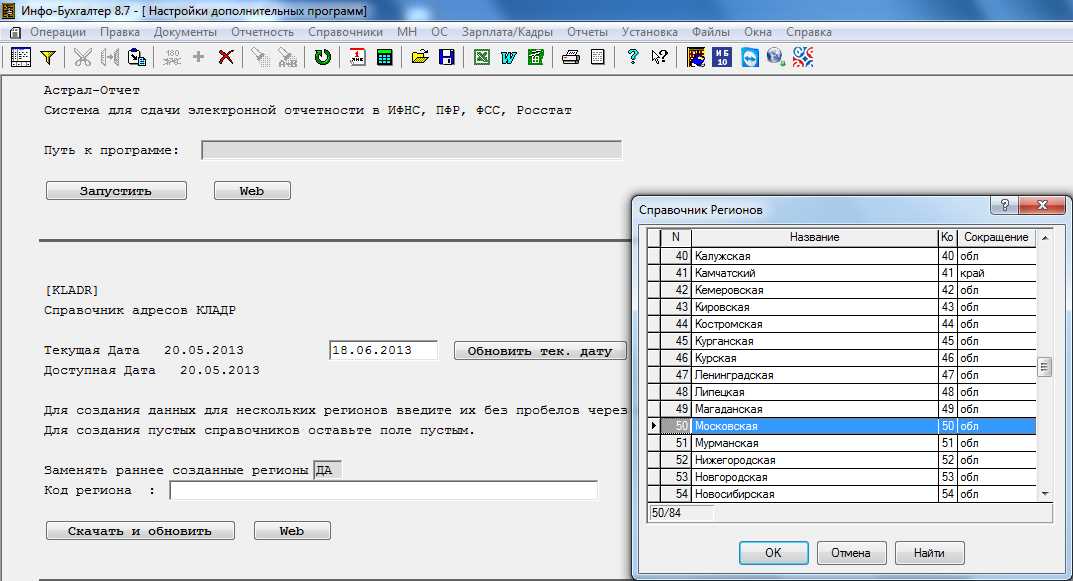The width and height of the screenshot is (1073, 581).
Task: Open the calendar date icon
Action: click(x=357, y=57)
